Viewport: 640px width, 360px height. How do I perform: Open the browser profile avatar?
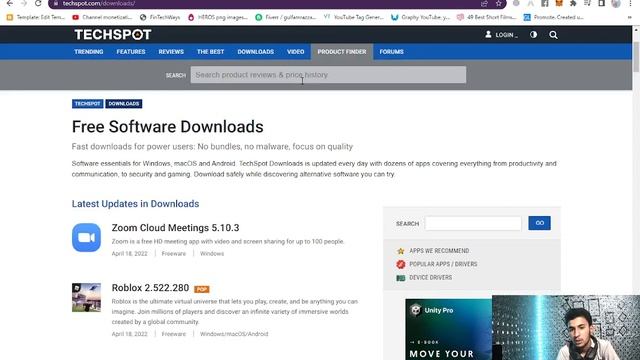(616, 3)
